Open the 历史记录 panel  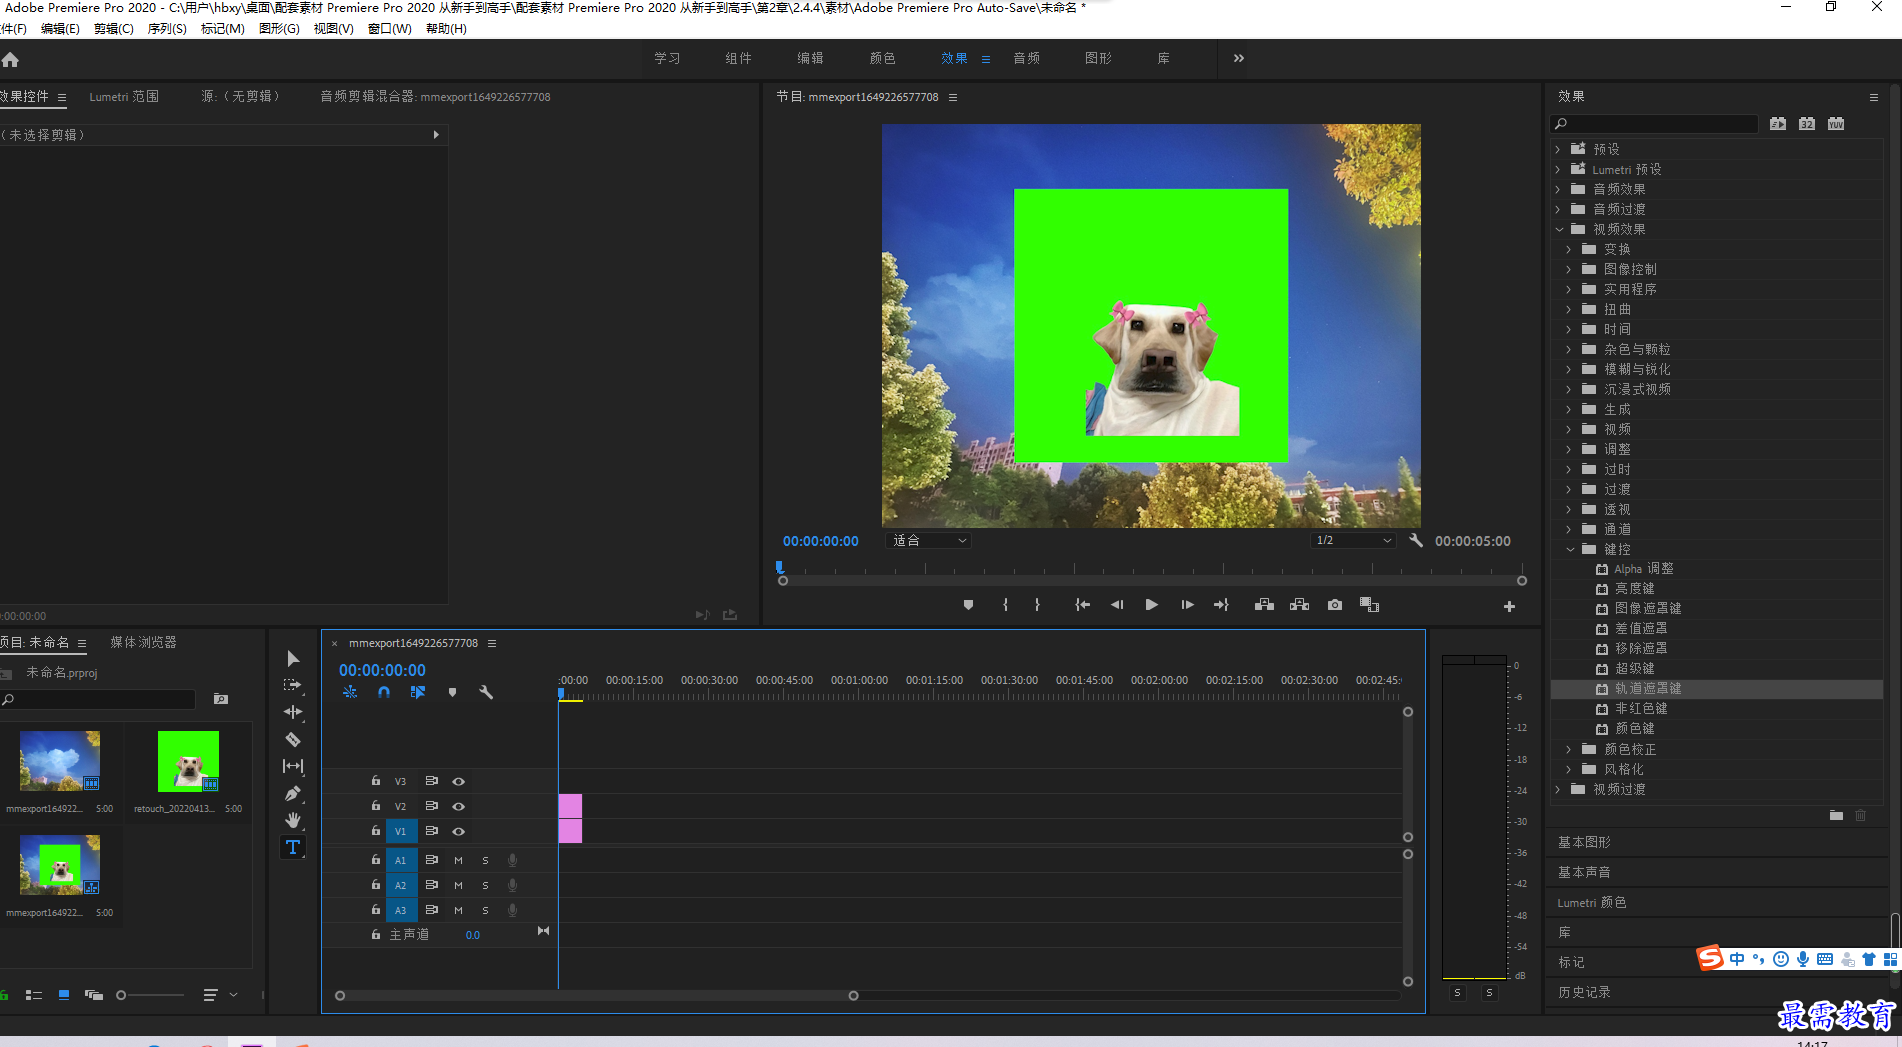[x=1584, y=992]
